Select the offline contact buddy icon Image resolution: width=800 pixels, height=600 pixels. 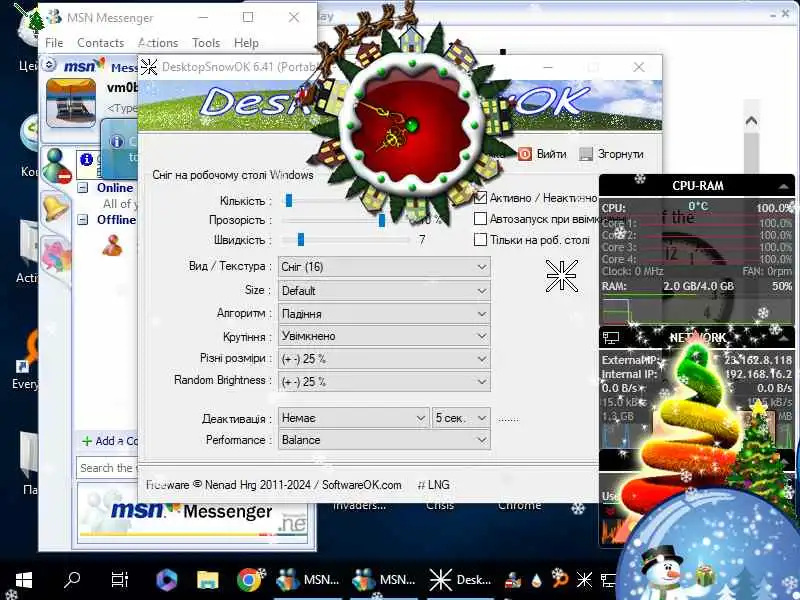pyautogui.click(x=112, y=245)
